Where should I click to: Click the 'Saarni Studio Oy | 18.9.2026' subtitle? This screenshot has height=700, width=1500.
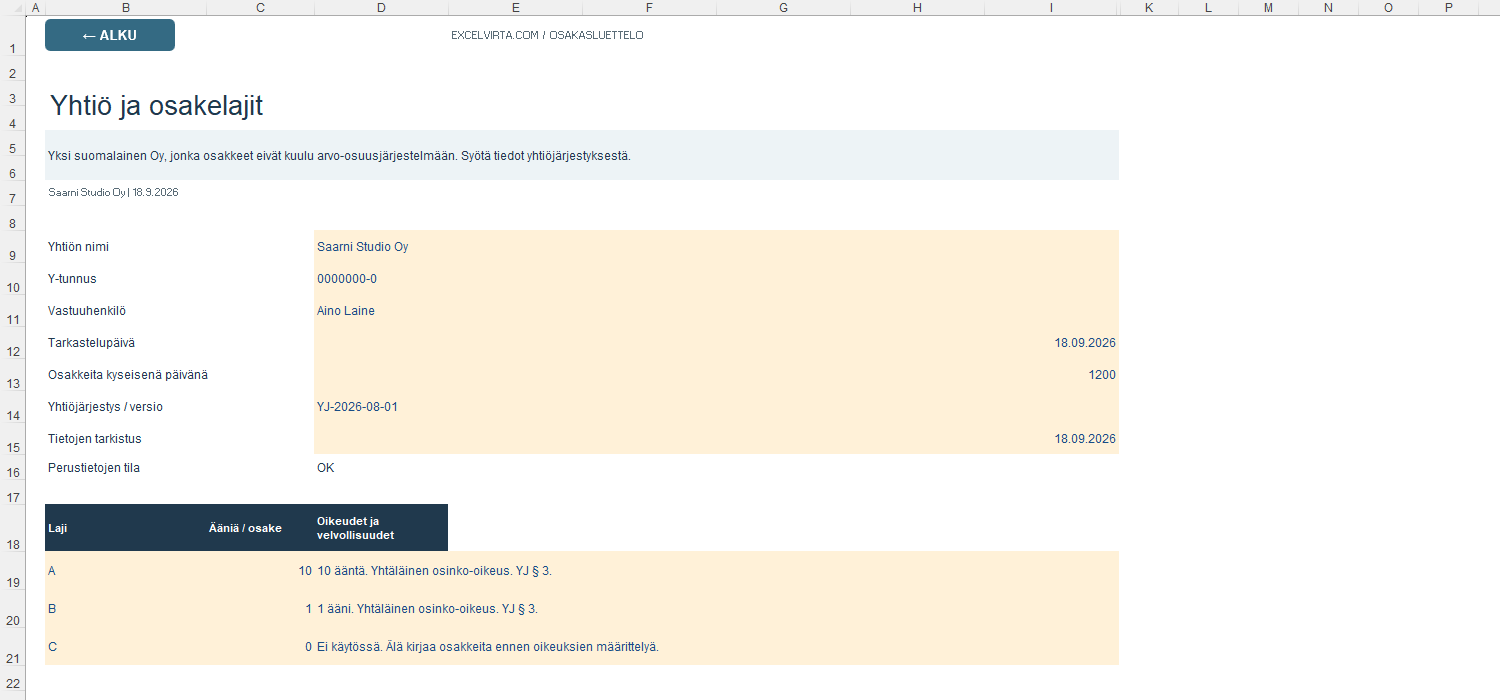click(113, 192)
